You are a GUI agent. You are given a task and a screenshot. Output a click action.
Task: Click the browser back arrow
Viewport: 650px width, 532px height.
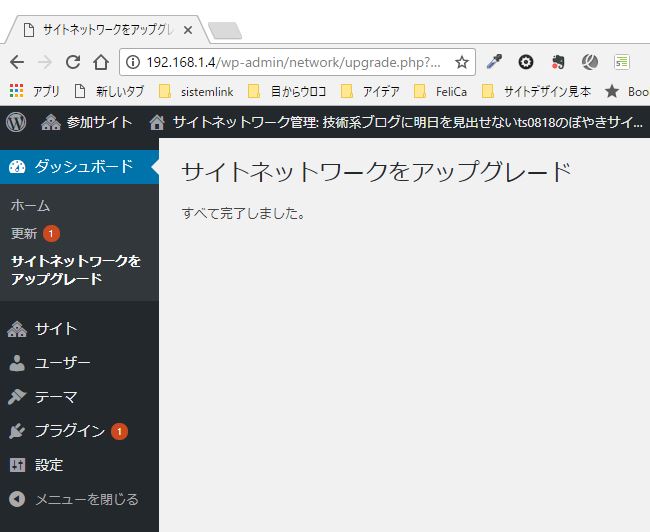pos(17,63)
